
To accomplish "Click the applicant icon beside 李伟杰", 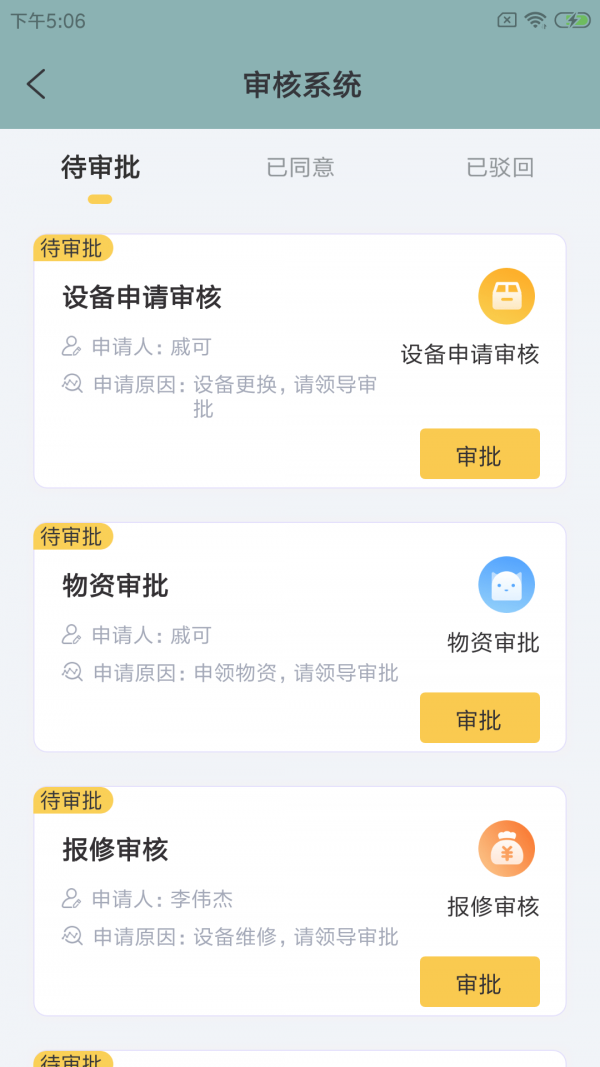I will tap(70, 898).
